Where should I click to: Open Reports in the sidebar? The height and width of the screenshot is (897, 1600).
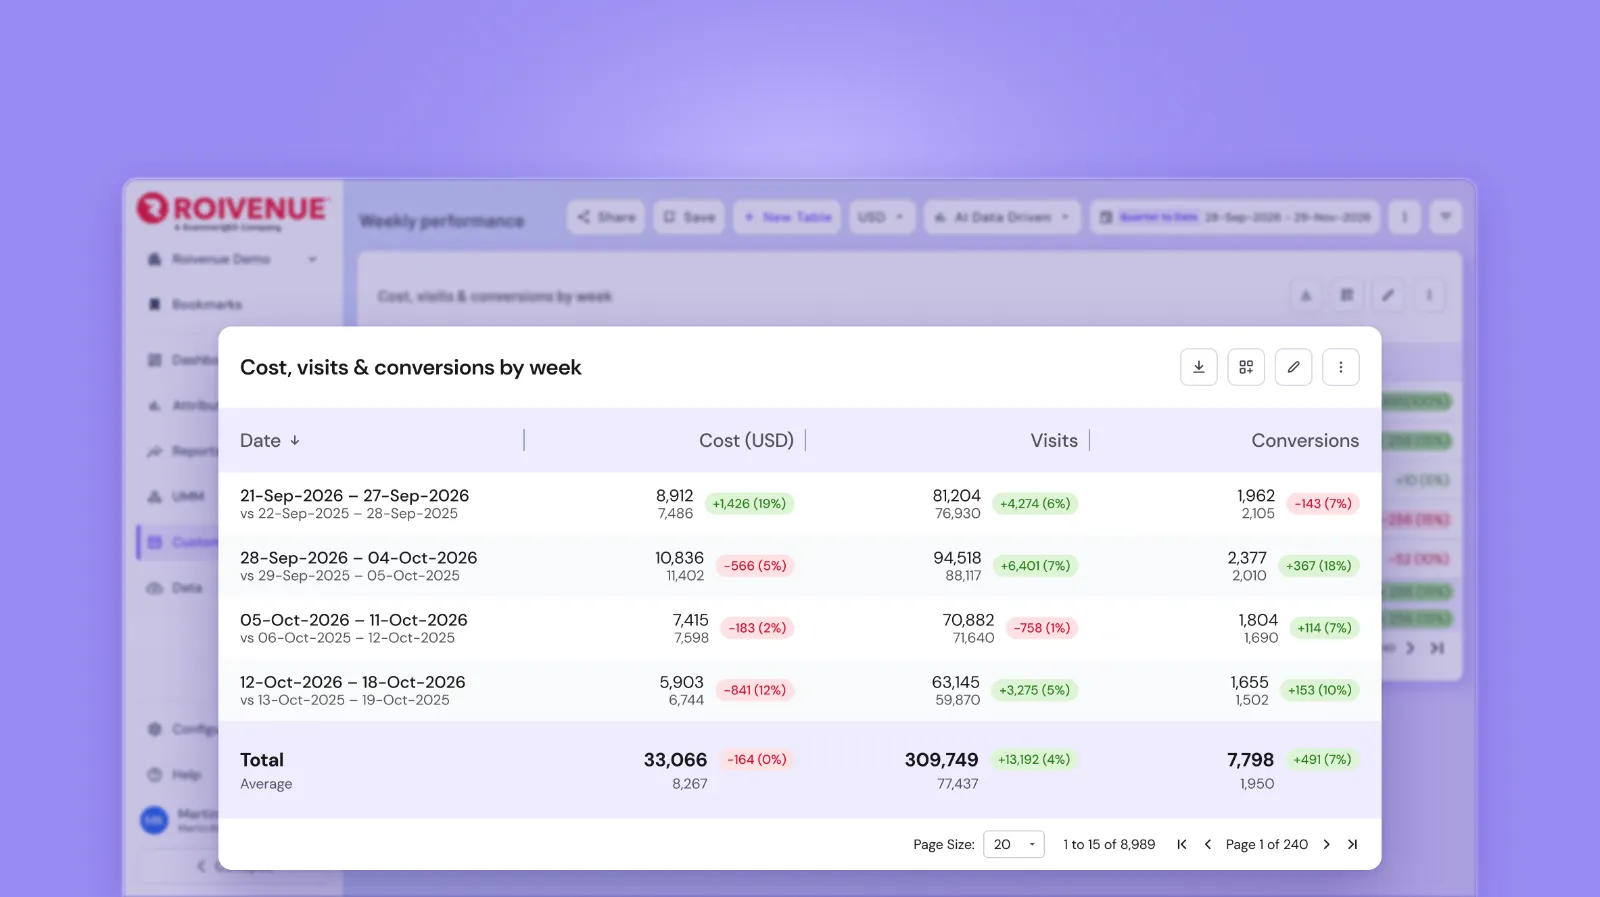point(182,451)
